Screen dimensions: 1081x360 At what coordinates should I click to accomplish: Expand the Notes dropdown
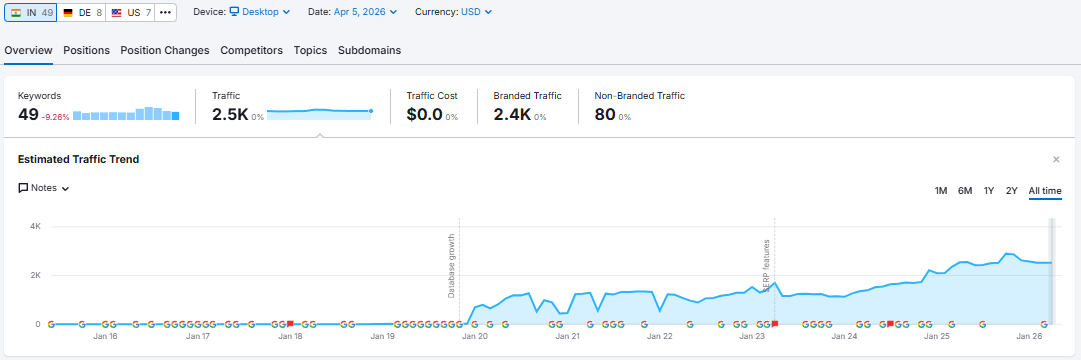tap(44, 188)
